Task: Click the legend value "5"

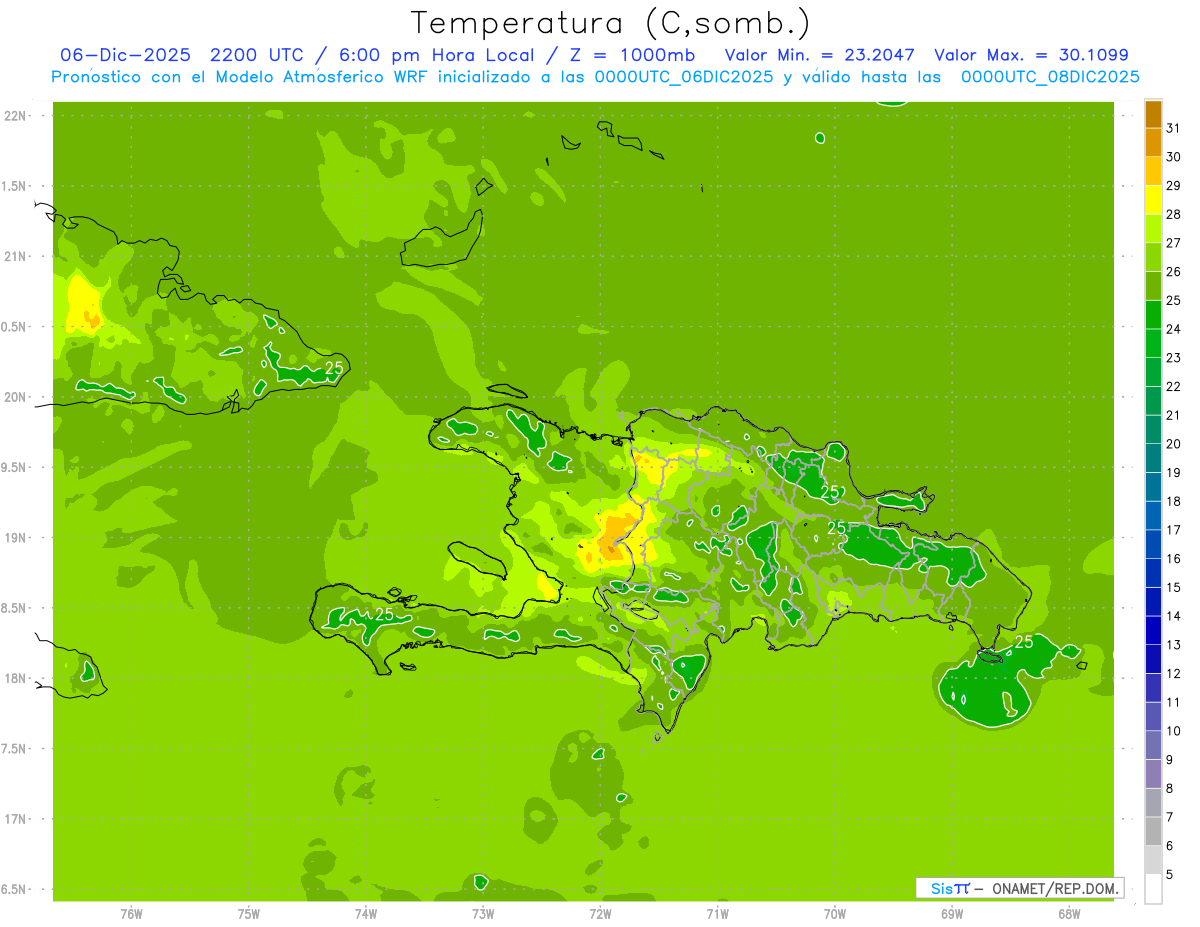Action: click(1170, 875)
